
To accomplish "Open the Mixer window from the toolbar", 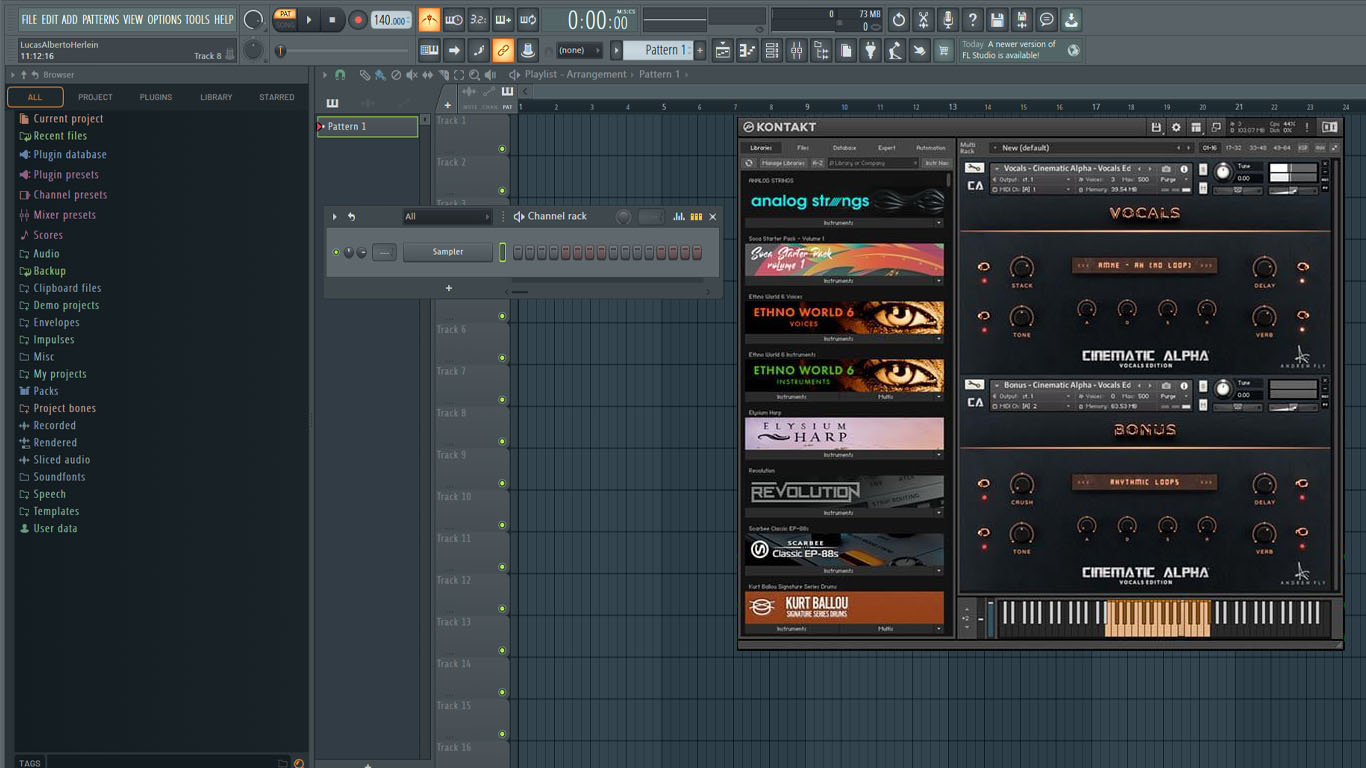I will [797, 51].
